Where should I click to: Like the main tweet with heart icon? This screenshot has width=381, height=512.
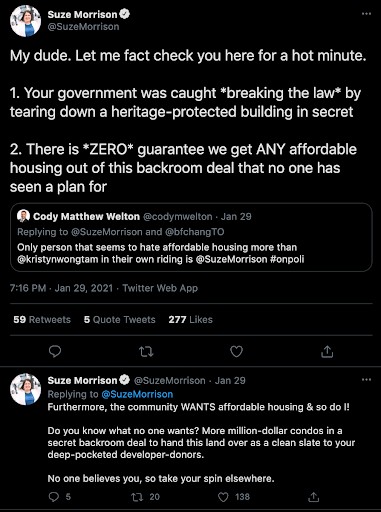236,351
